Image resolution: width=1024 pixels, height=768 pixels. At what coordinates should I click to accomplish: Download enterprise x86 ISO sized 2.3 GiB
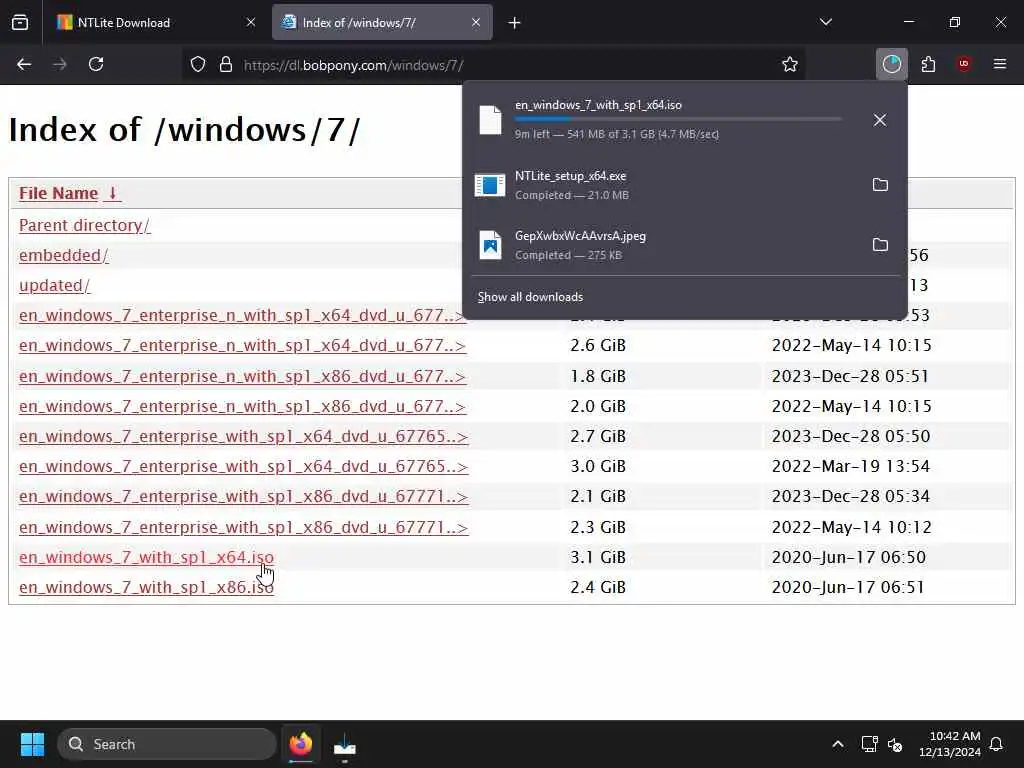coord(244,527)
